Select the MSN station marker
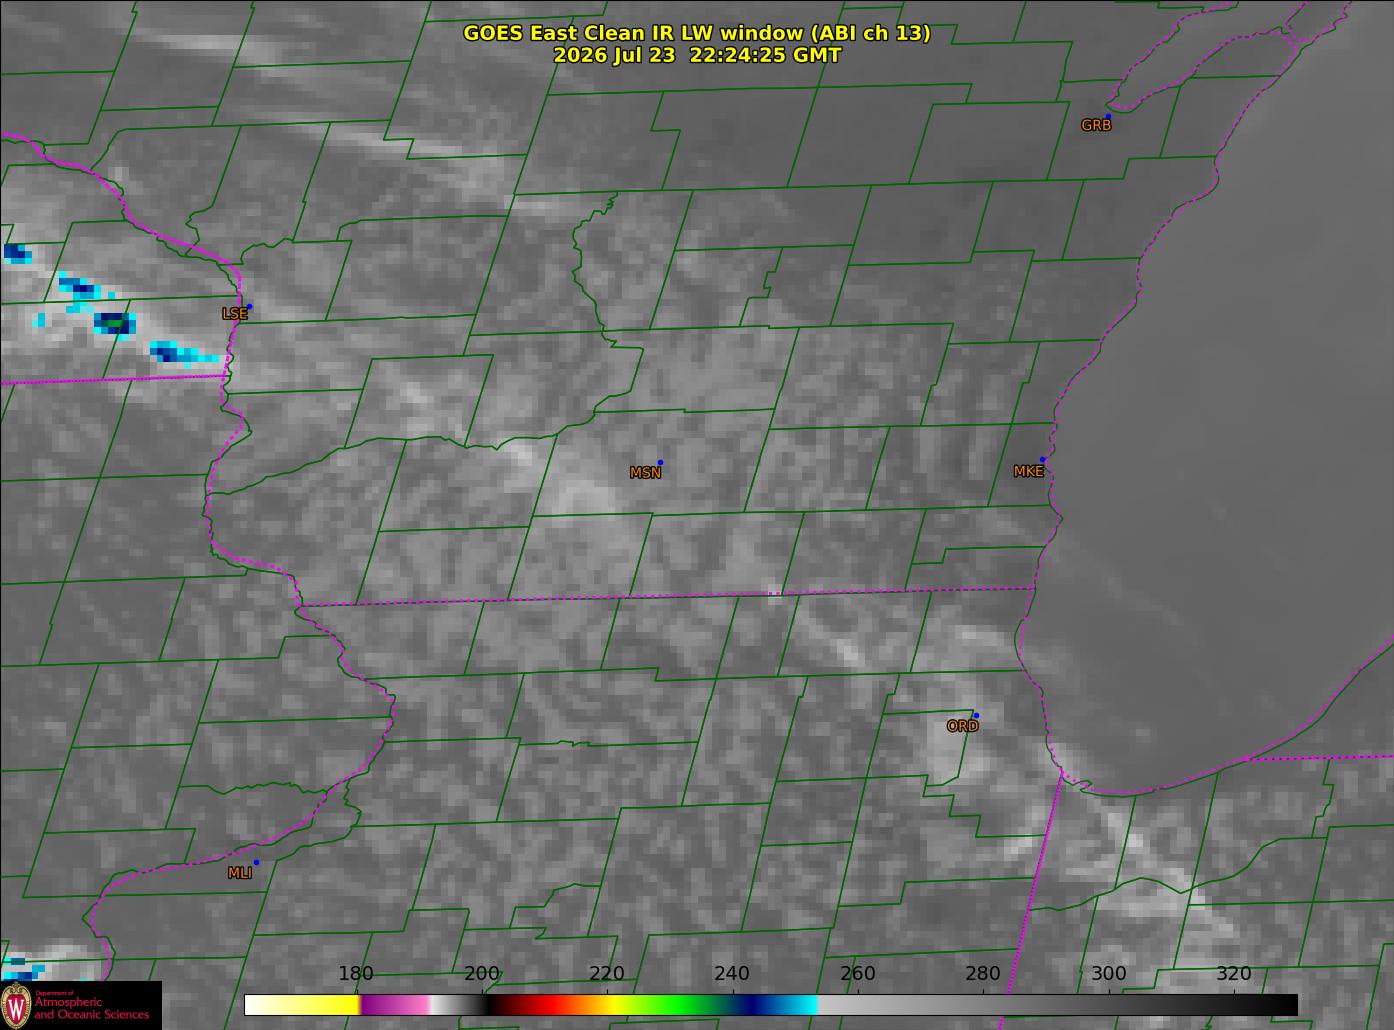Viewport: 1394px width, 1030px height. [660, 462]
